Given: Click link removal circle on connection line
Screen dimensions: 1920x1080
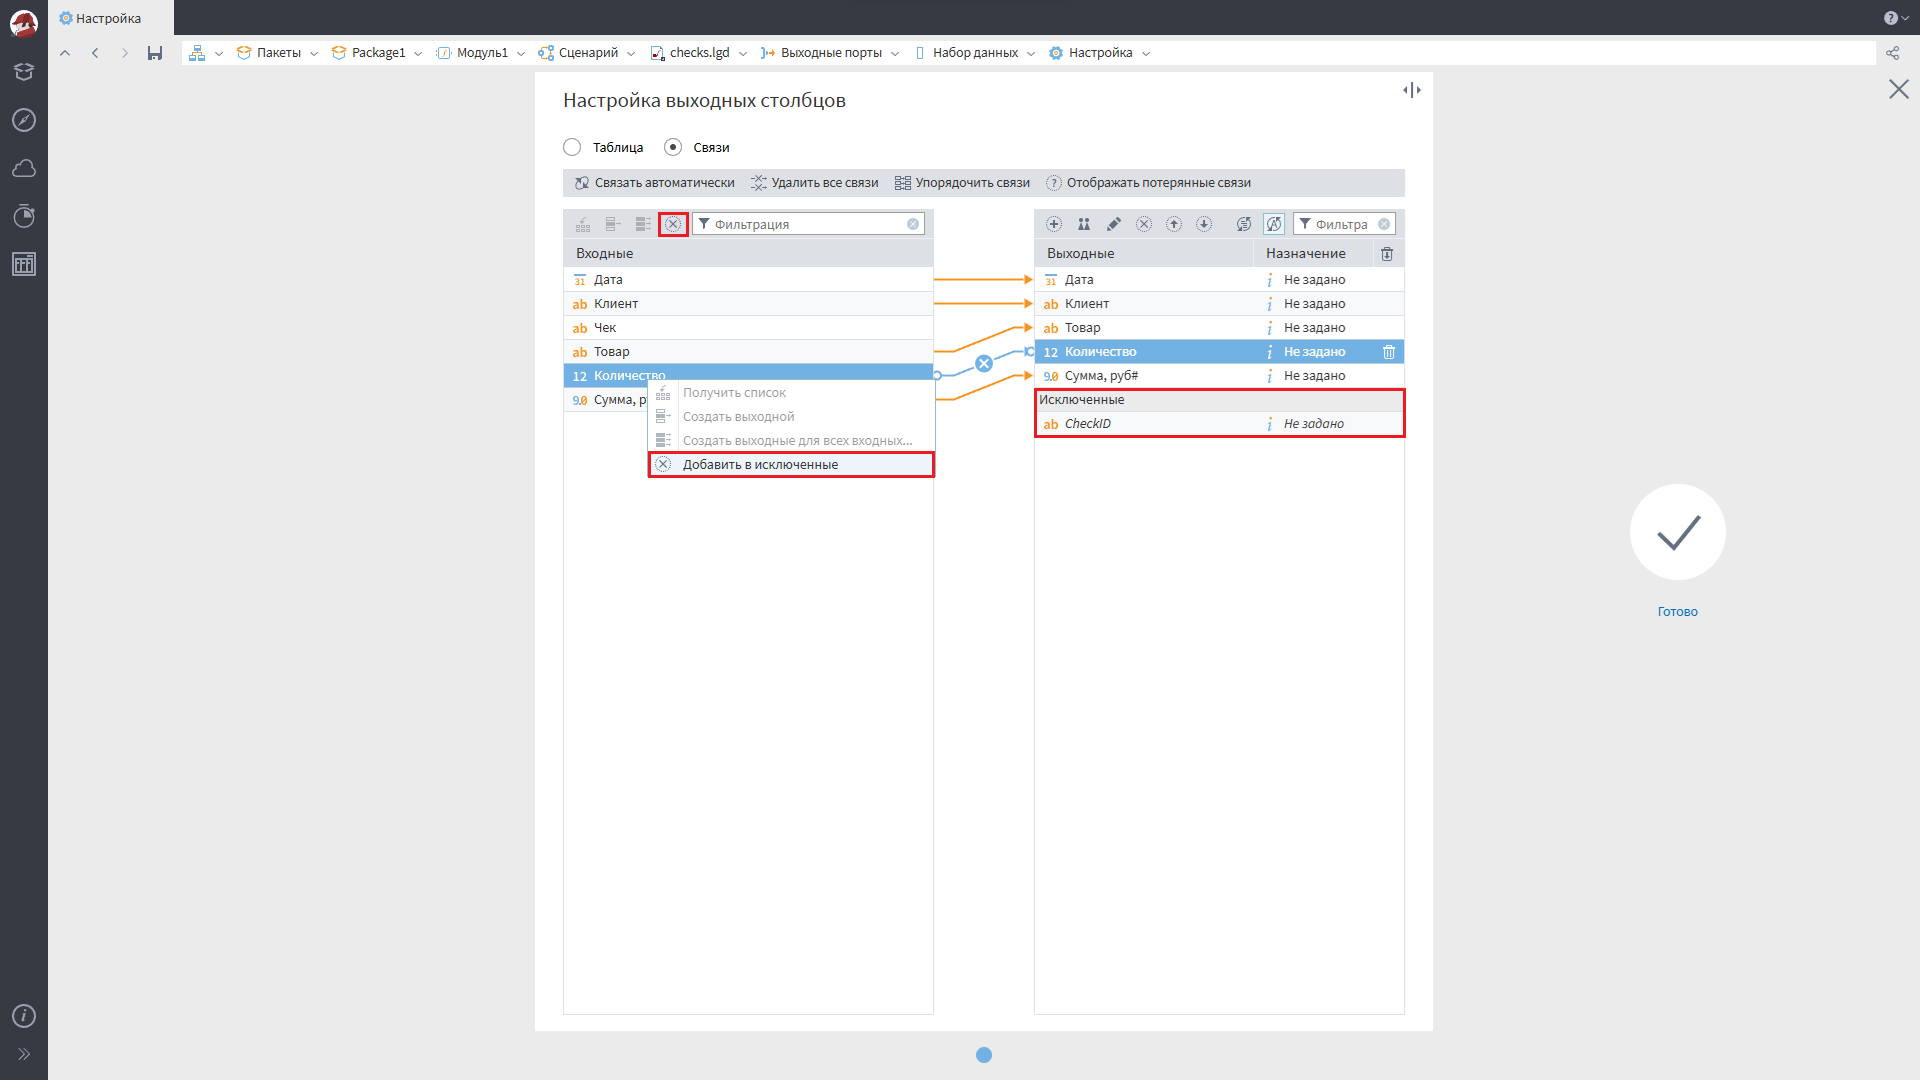Looking at the screenshot, I should pos(984,363).
